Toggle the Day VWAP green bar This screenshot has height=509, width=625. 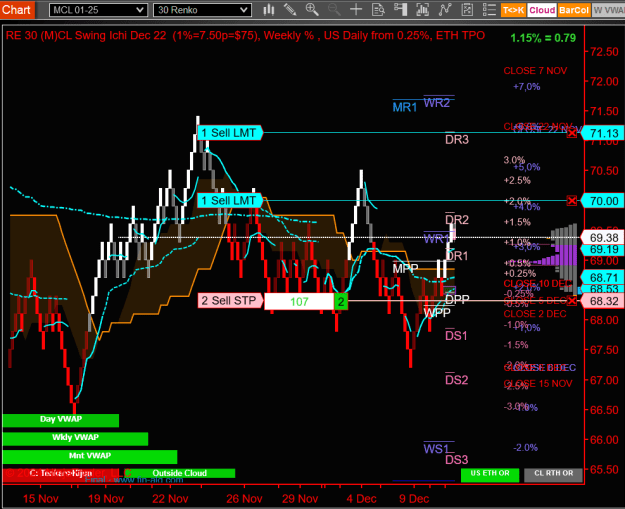point(61,420)
